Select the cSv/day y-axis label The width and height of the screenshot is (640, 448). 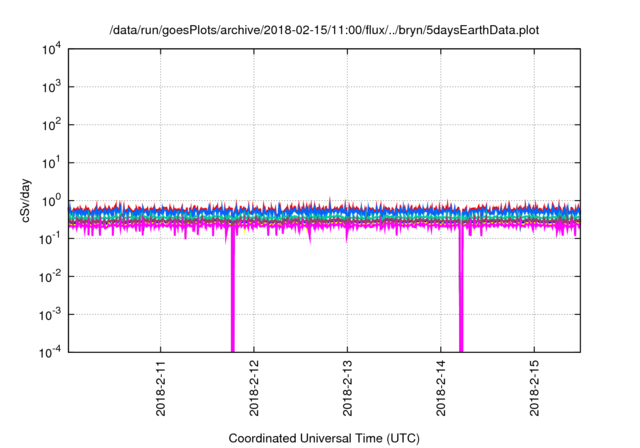coord(25,200)
